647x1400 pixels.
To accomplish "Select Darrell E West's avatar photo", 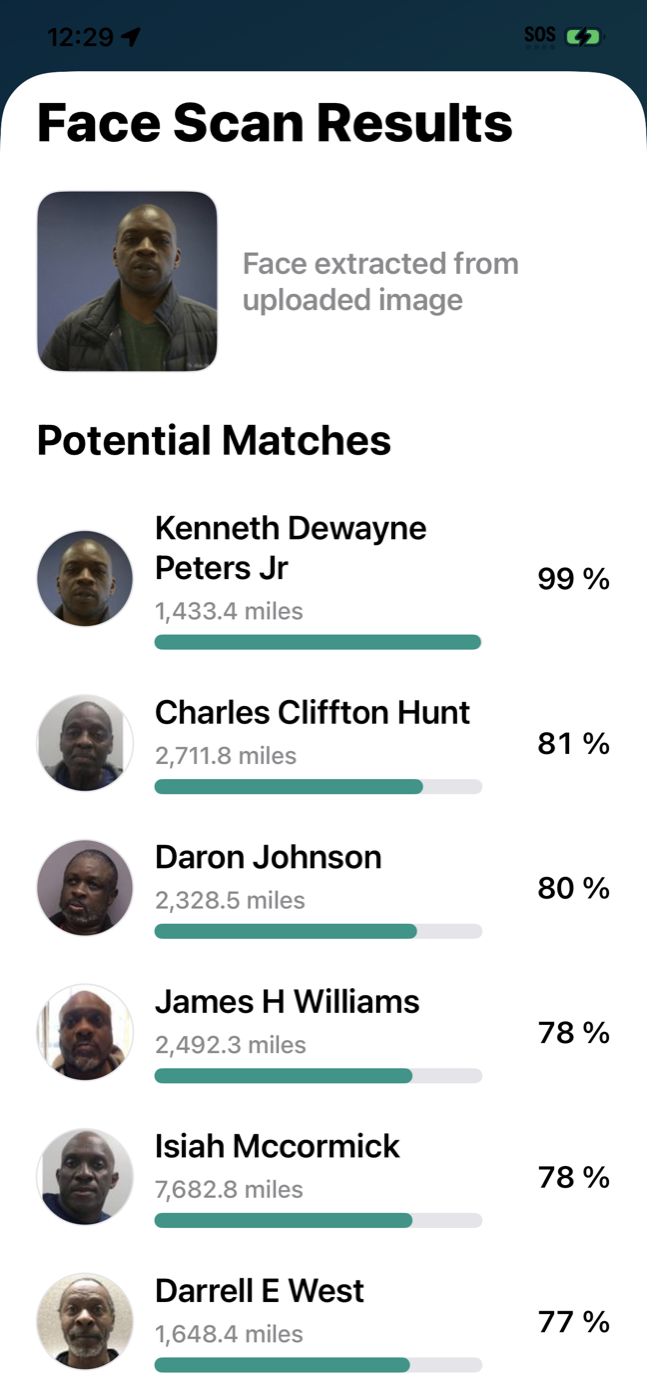I will tap(84, 1320).
